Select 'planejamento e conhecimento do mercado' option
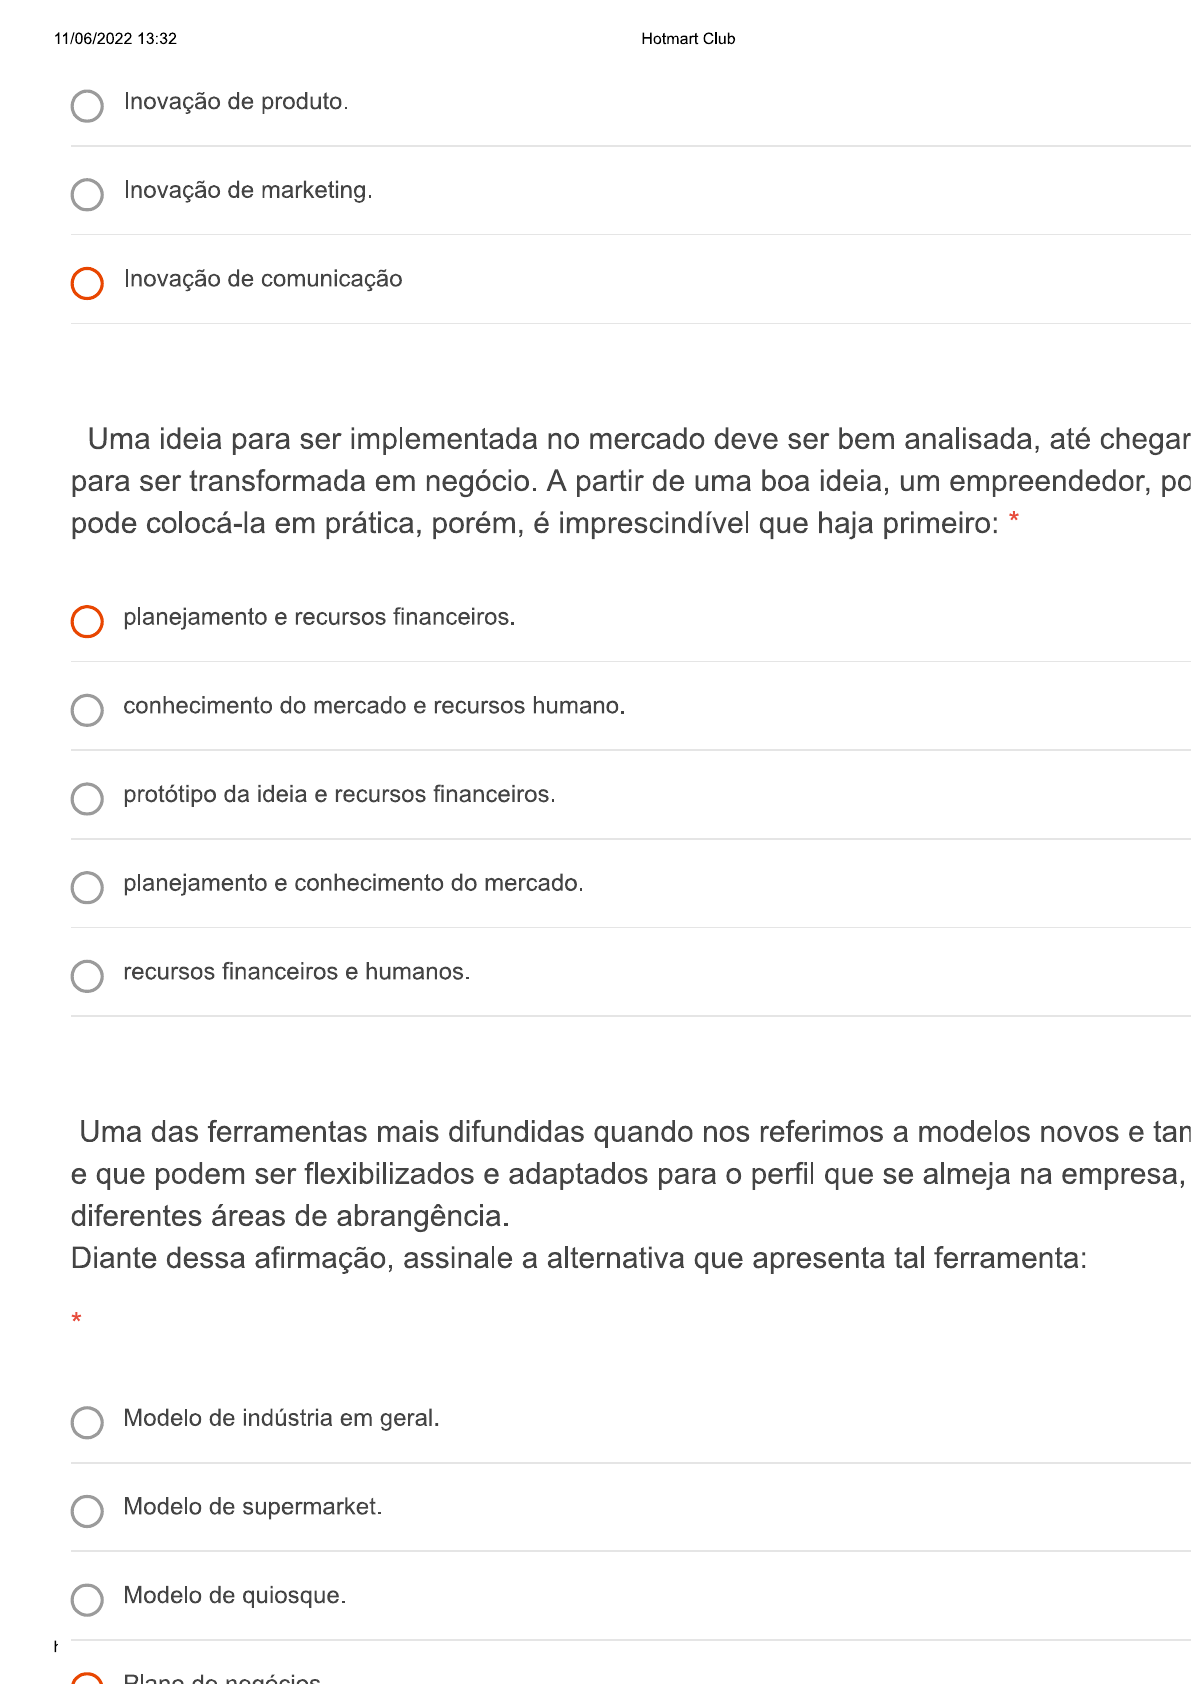Image resolution: width=1191 pixels, height=1684 pixels. [87, 887]
